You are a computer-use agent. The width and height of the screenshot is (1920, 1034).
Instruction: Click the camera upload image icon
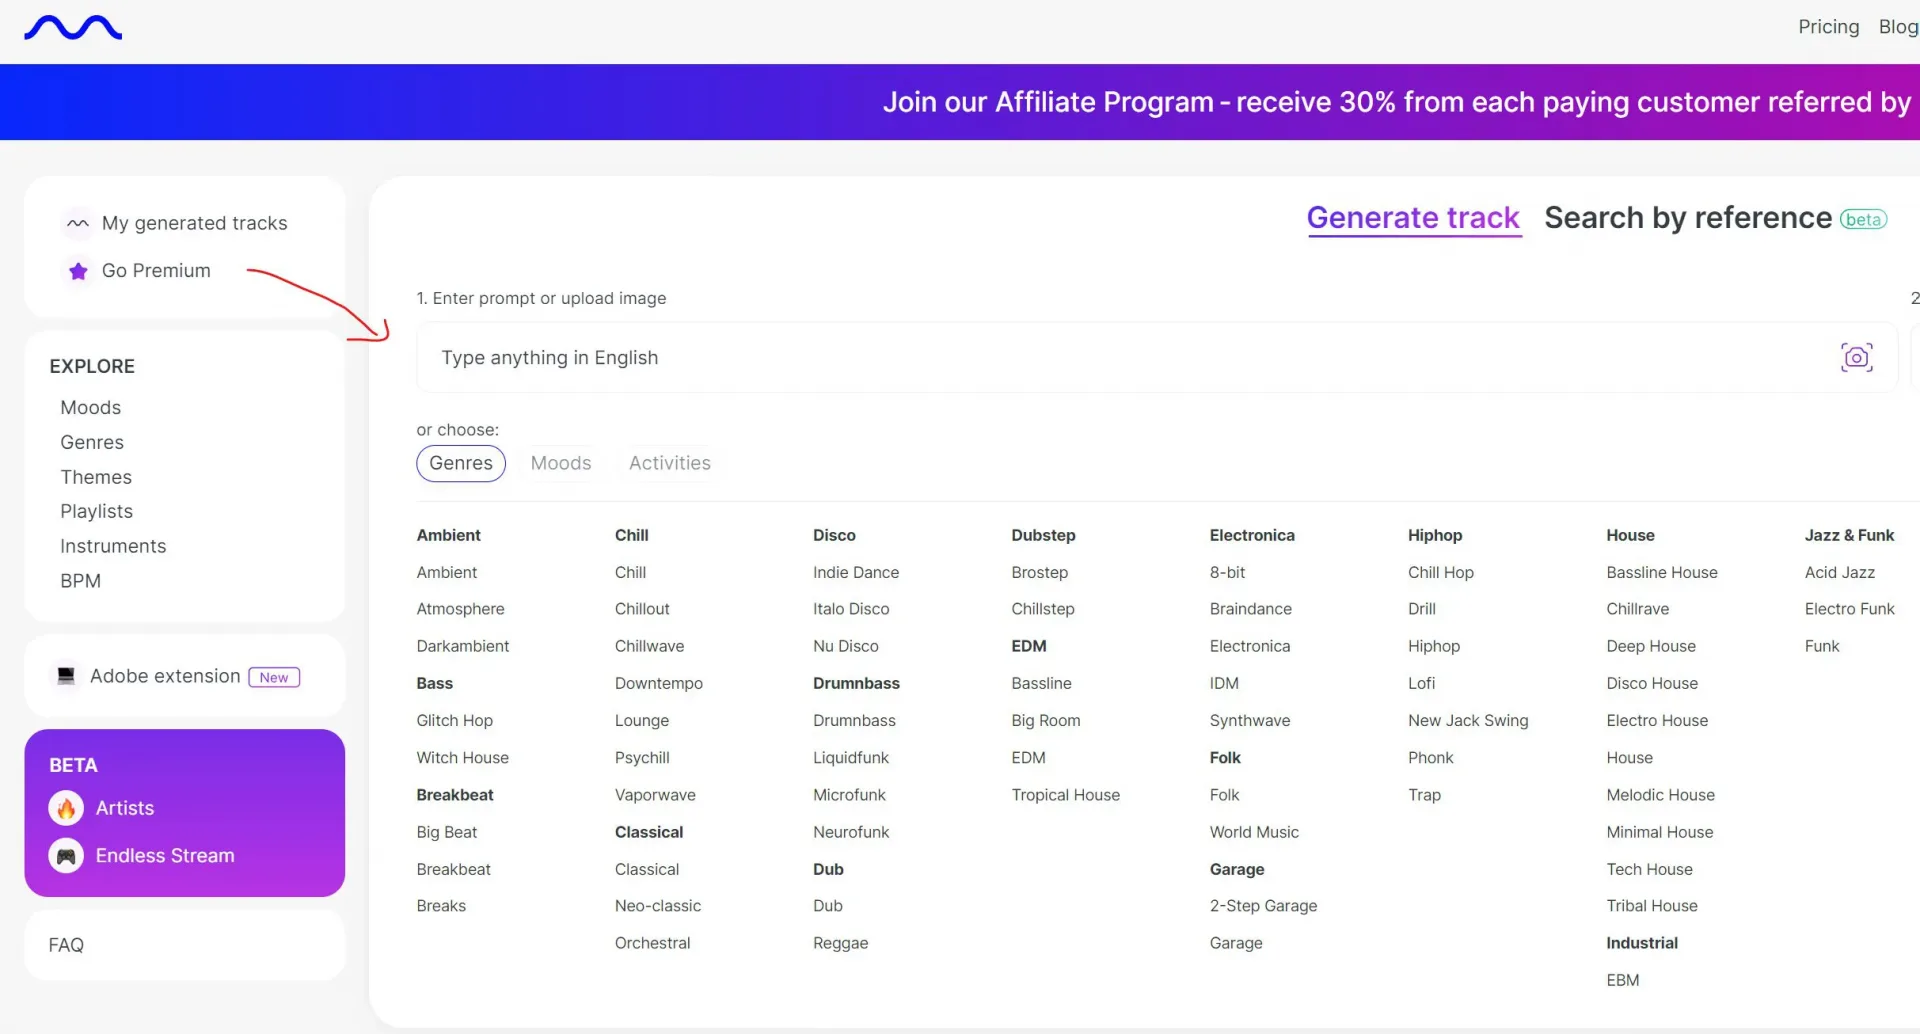pos(1856,357)
